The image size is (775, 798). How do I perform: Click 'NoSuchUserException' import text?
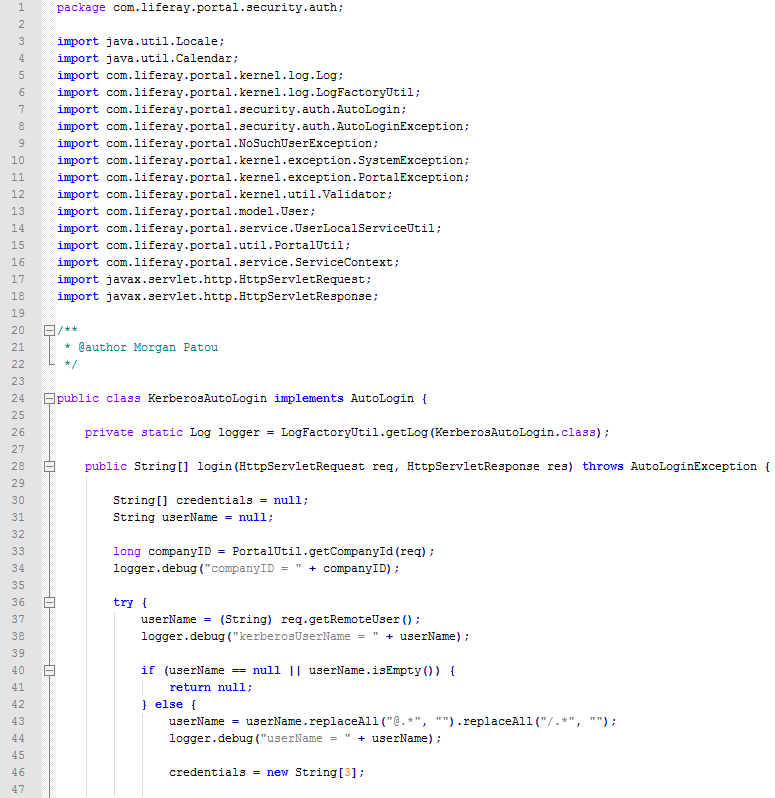[305, 144]
